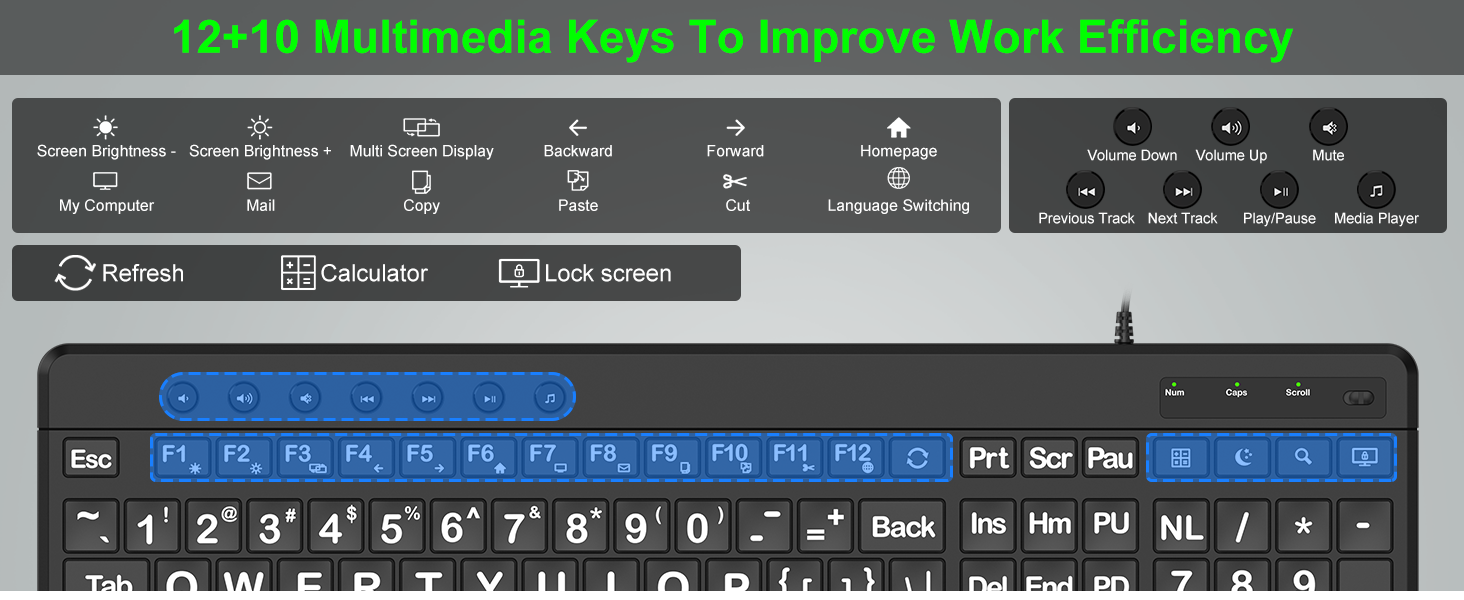The width and height of the screenshot is (1464, 600).
Task: Select the Previous Track icon in legend
Action: 1086,191
